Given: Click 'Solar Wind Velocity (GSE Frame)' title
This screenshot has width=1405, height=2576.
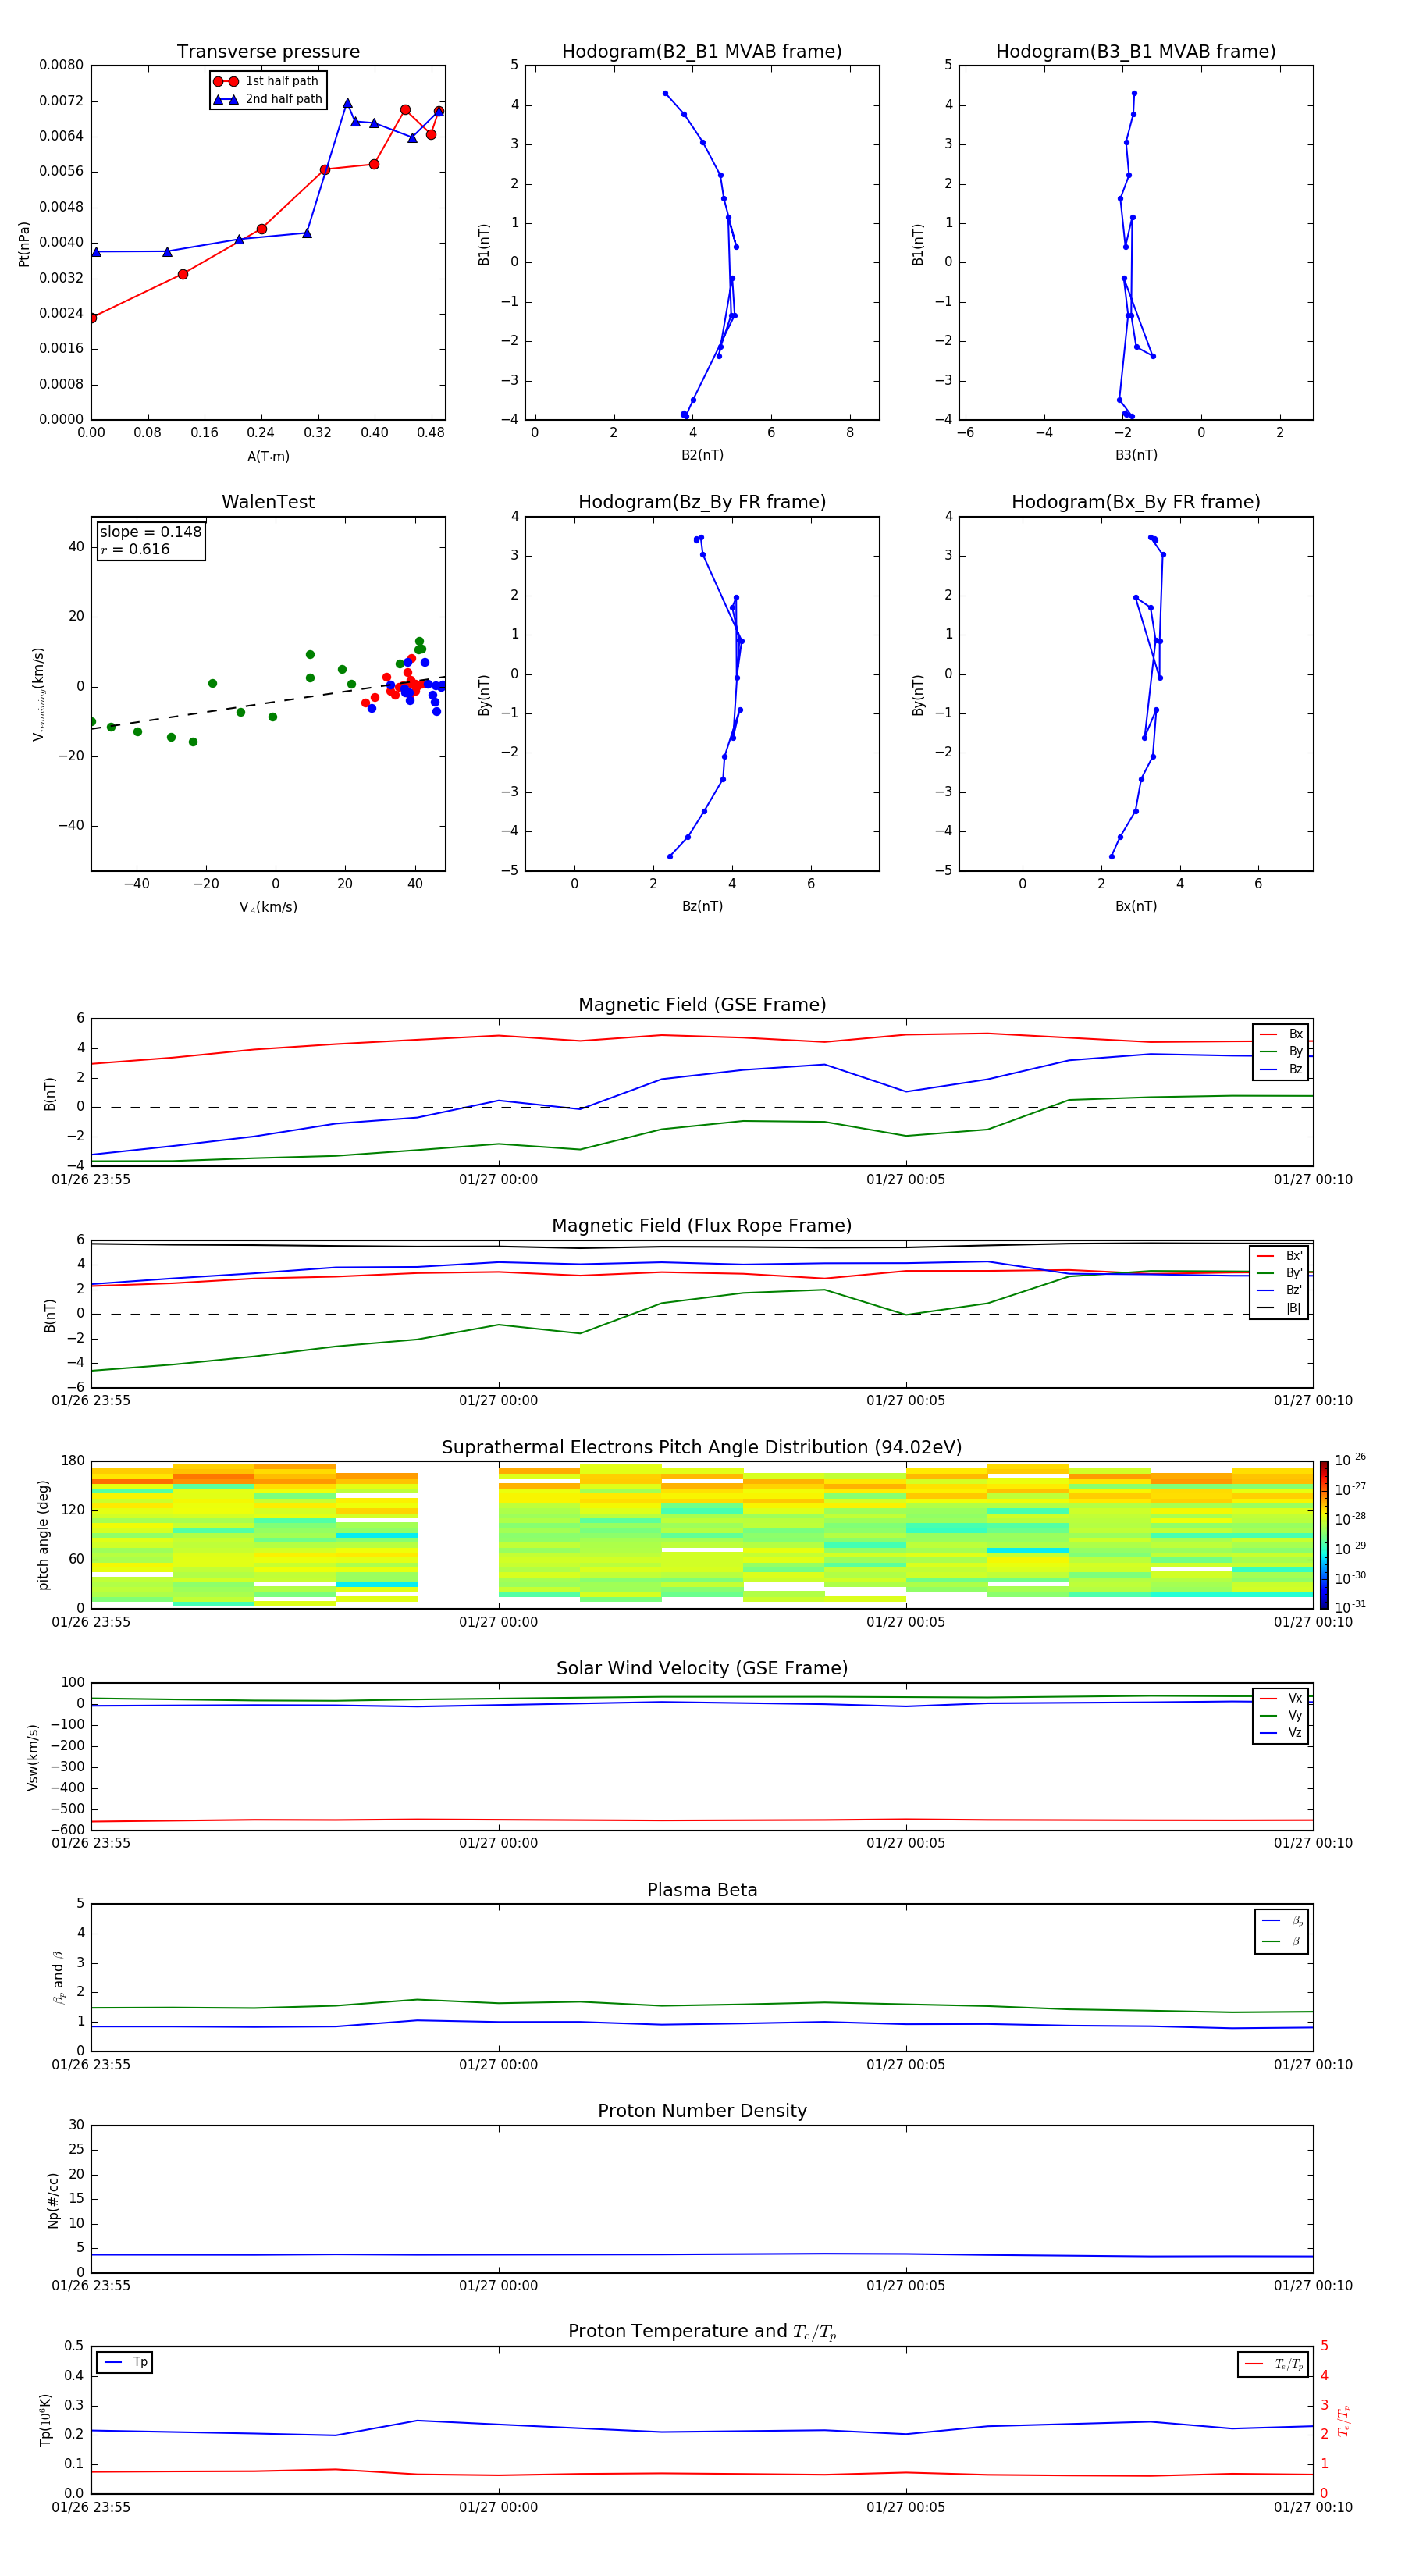Looking at the screenshot, I should click(702, 1668).
